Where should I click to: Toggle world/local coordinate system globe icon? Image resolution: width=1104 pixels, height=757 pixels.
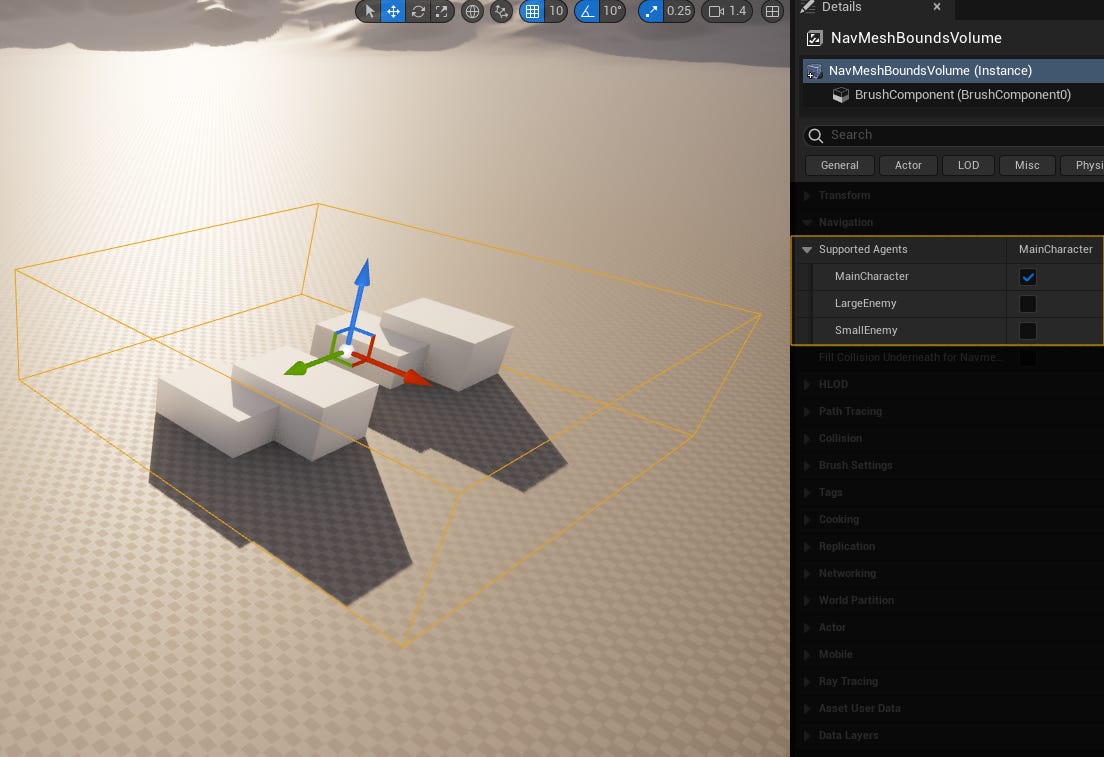pyautogui.click(x=471, y=11)
